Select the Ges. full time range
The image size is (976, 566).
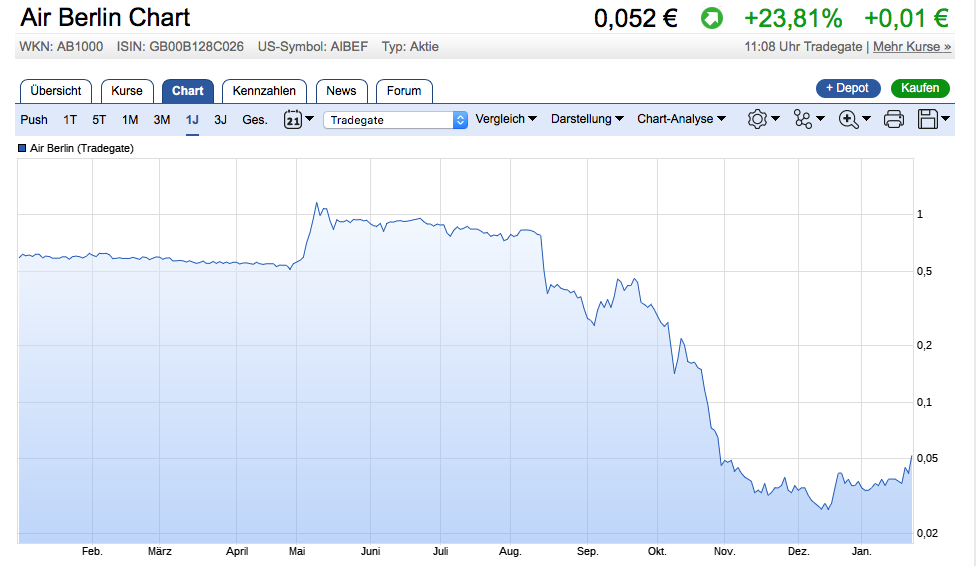click(x=255, y=120)
